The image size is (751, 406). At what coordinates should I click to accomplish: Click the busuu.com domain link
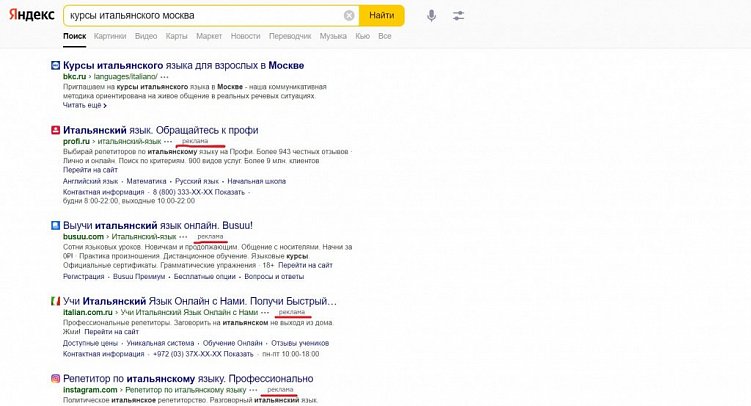tap(83, 237)
